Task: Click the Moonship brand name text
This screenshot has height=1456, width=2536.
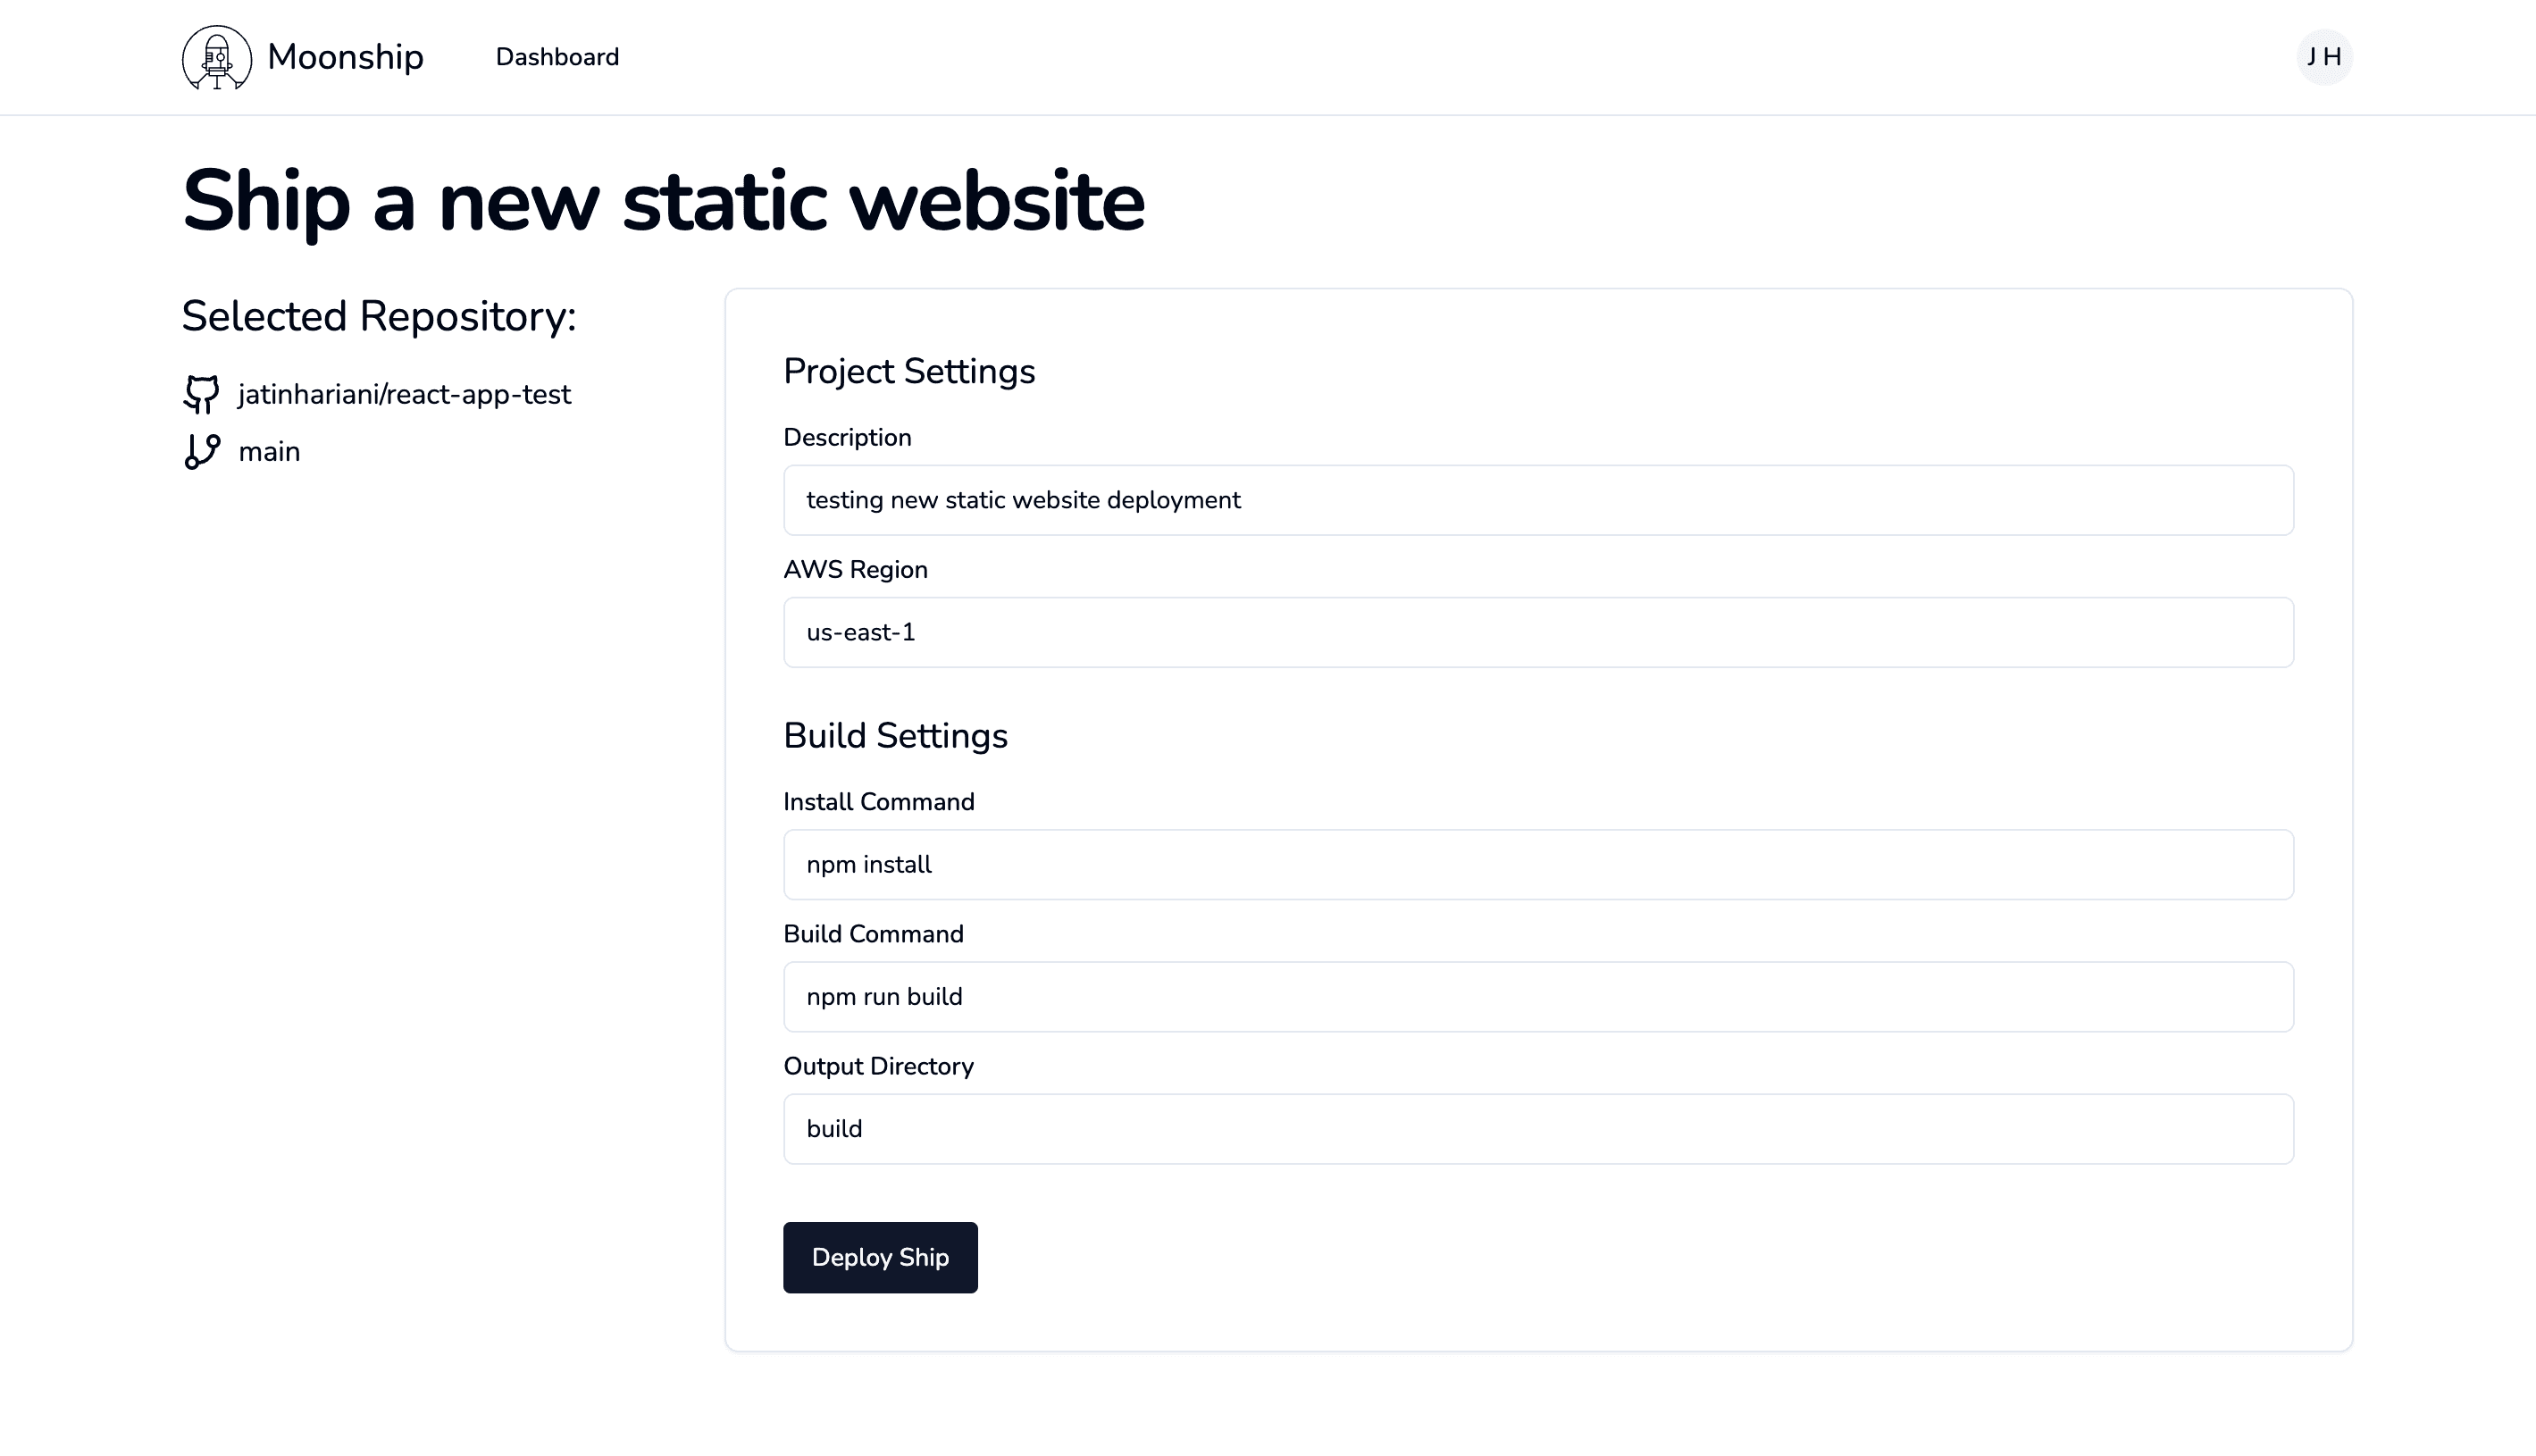Action: coord(345,57)
